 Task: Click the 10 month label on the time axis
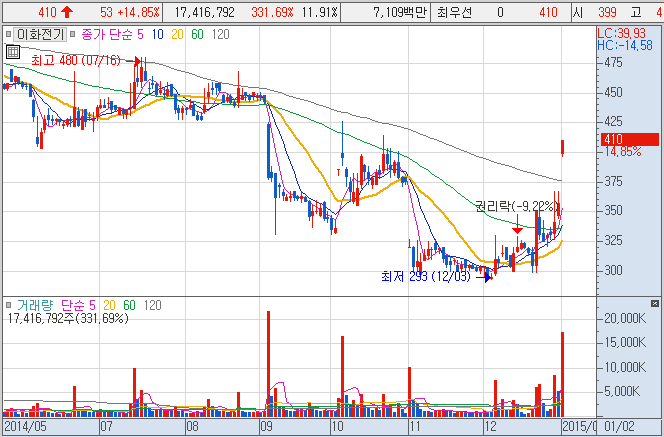(x=338, y=426)
